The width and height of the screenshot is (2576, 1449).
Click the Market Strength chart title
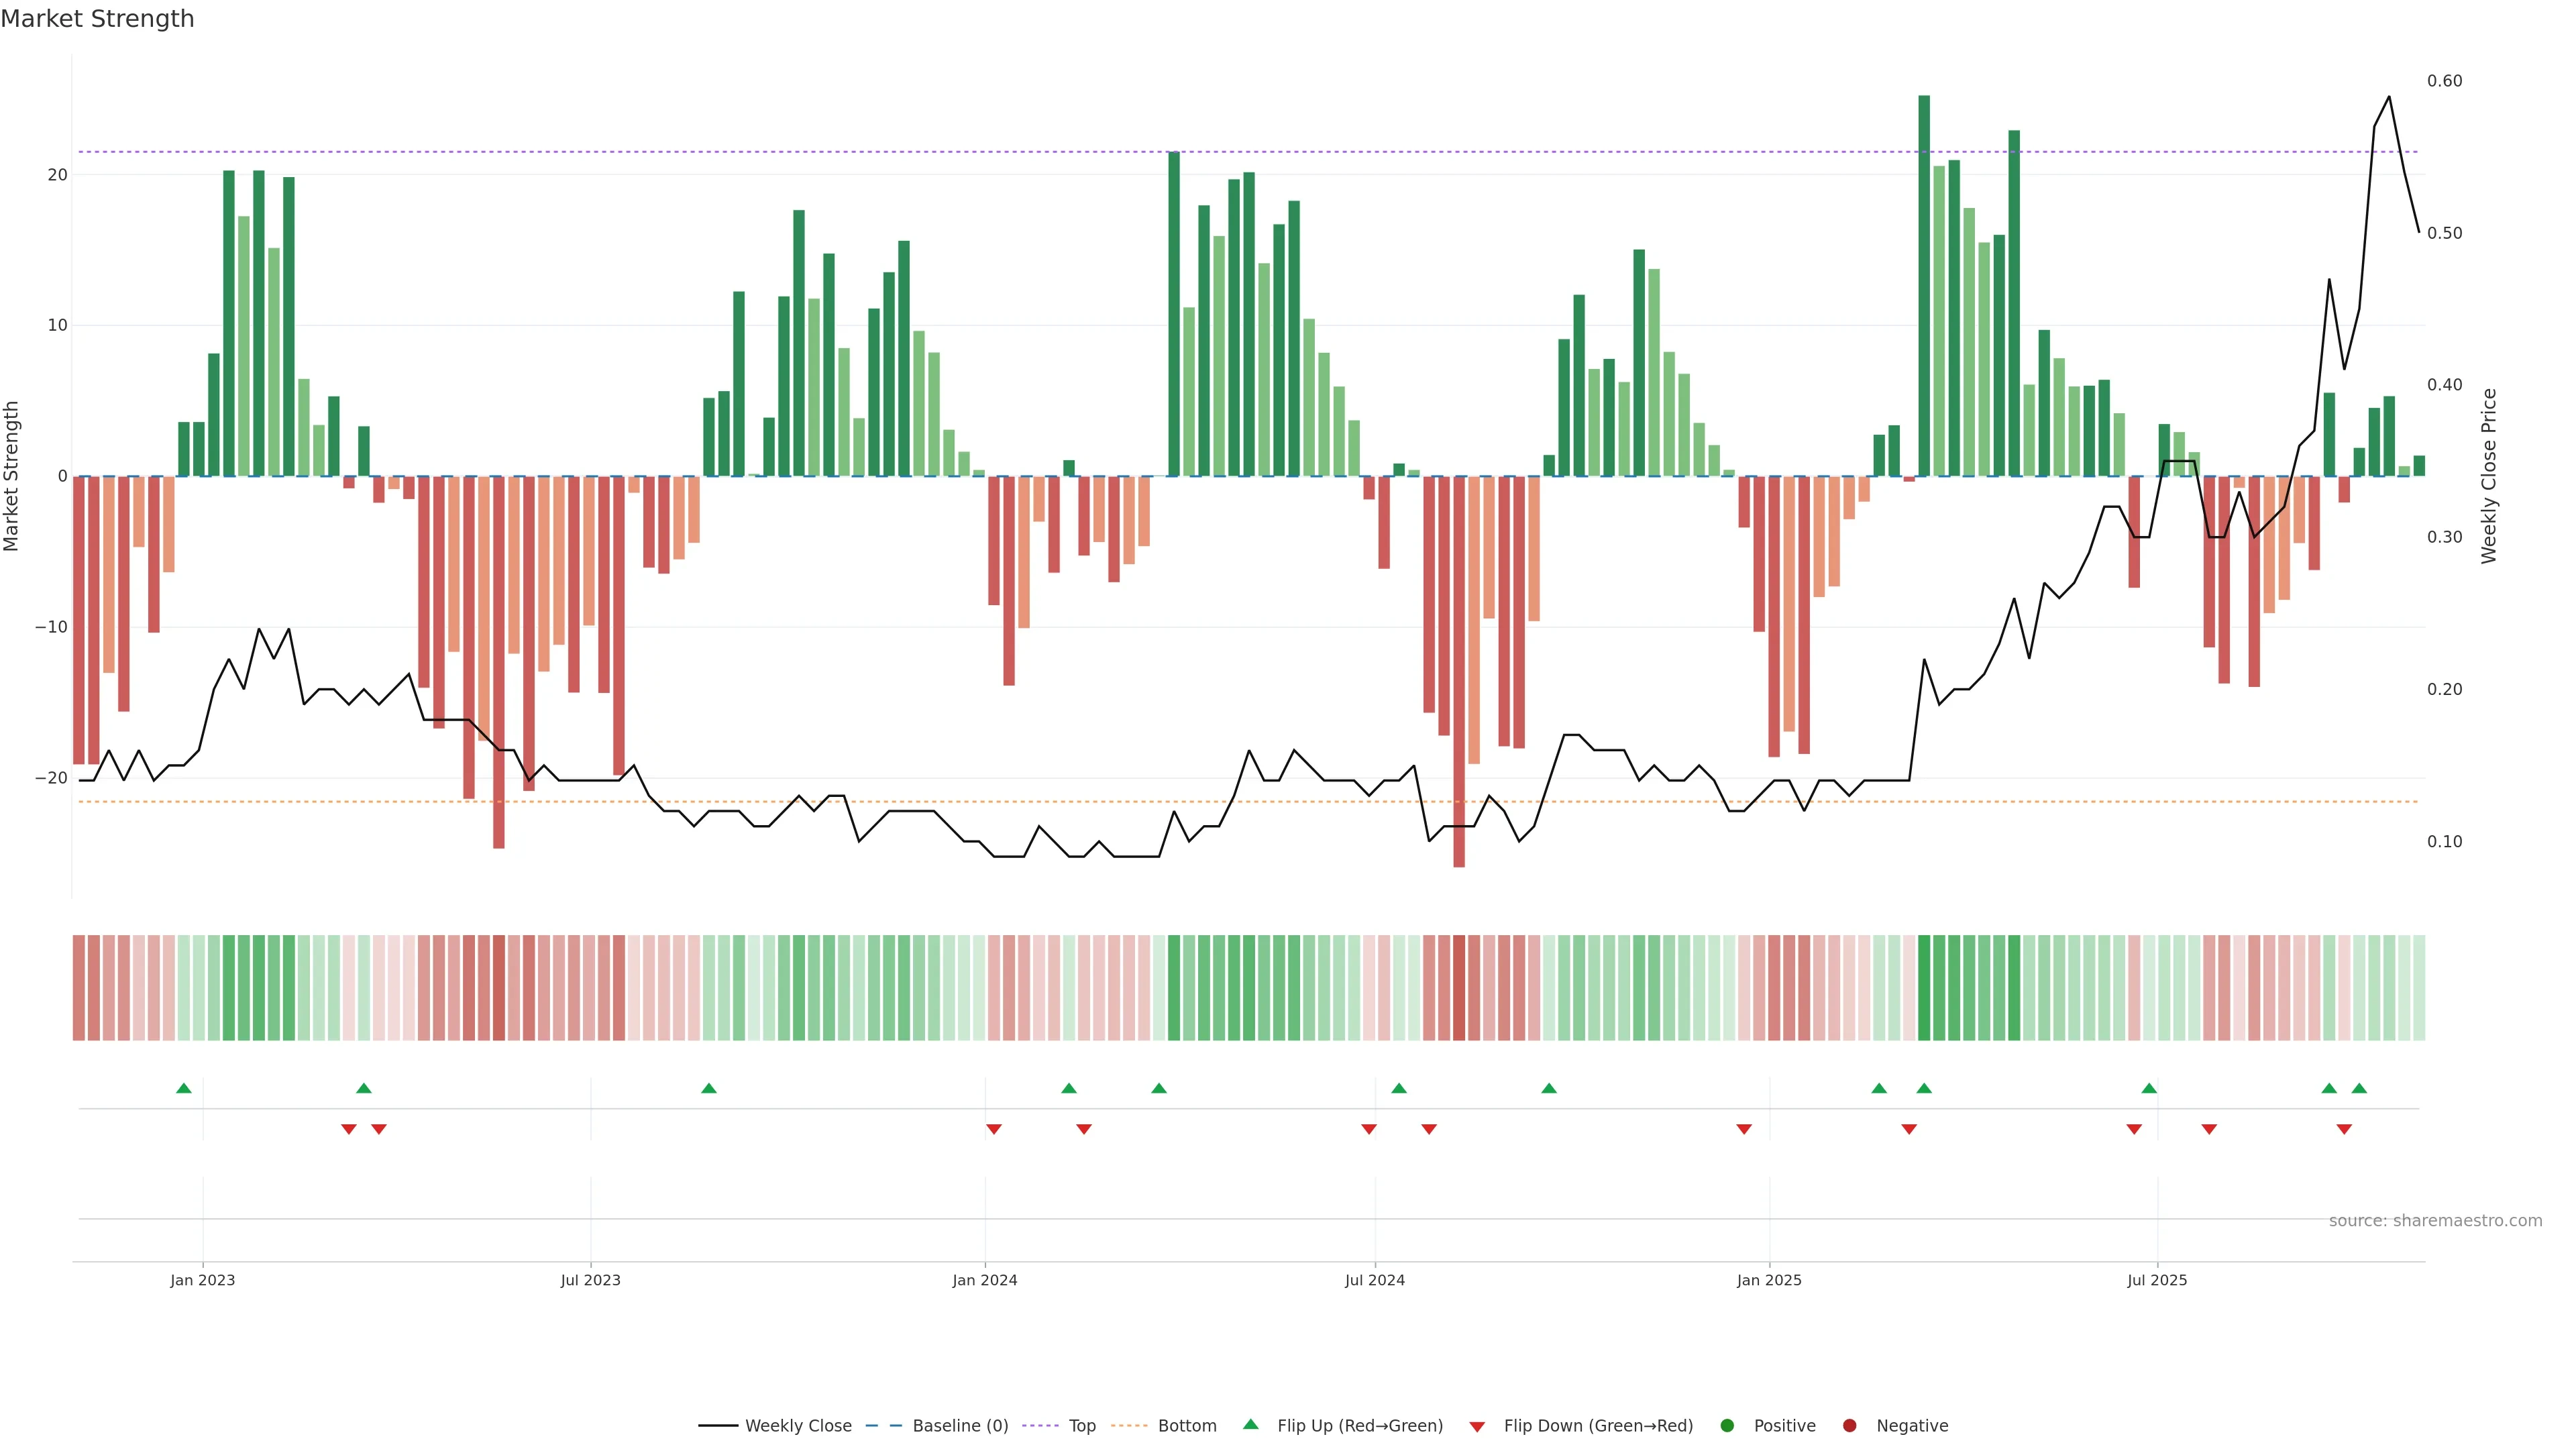(97, 19)
